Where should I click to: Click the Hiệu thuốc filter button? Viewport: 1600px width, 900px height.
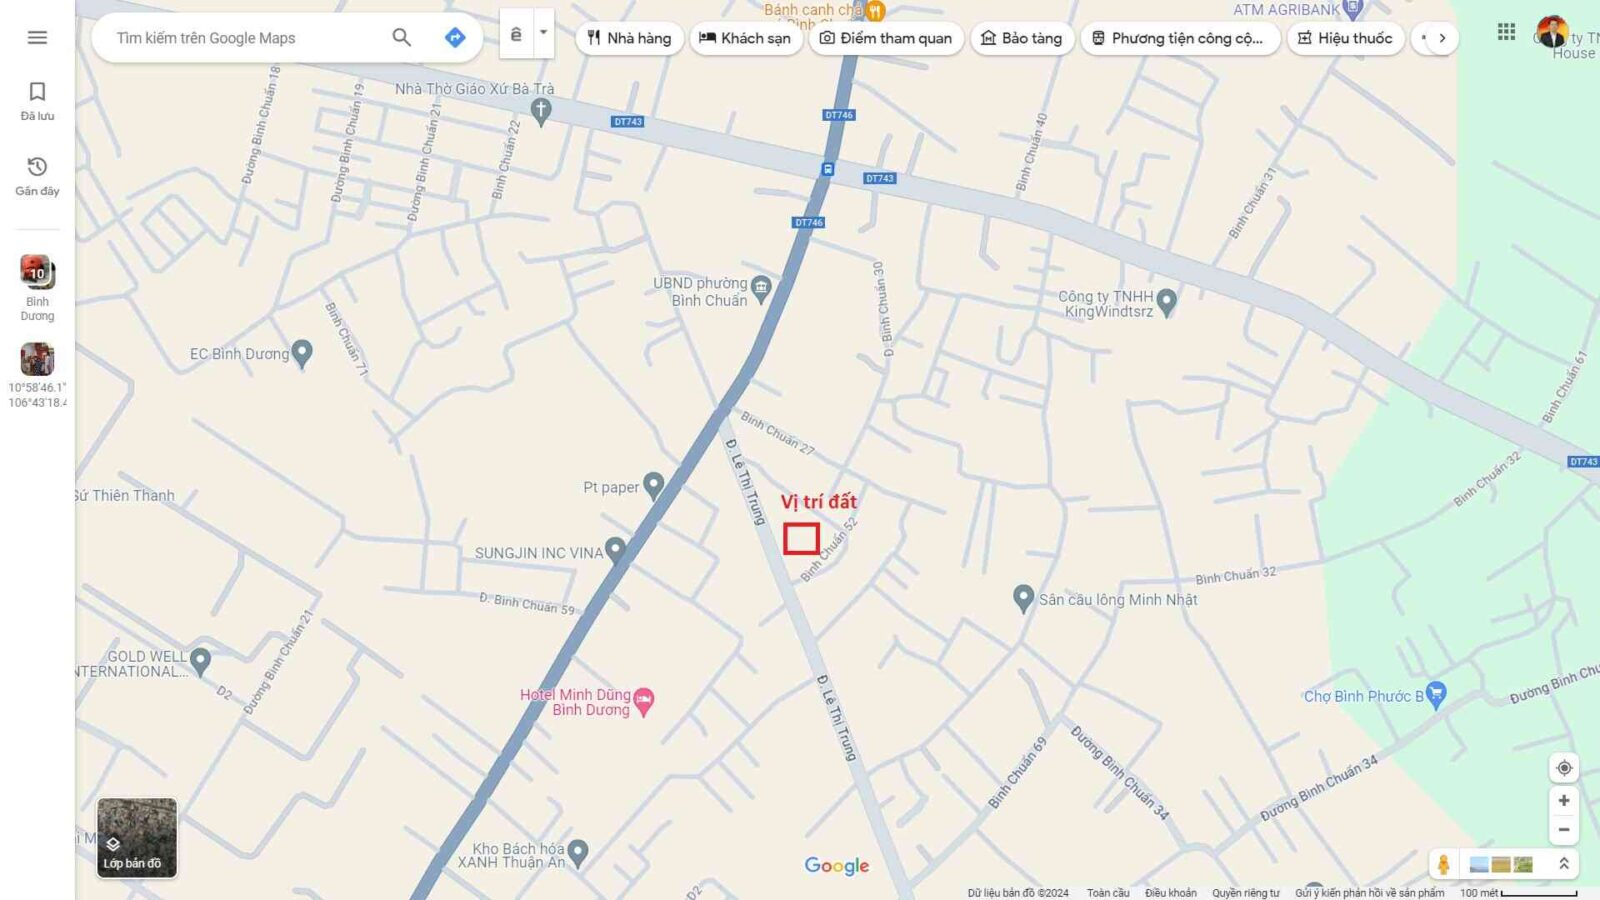coord(1345,38)
